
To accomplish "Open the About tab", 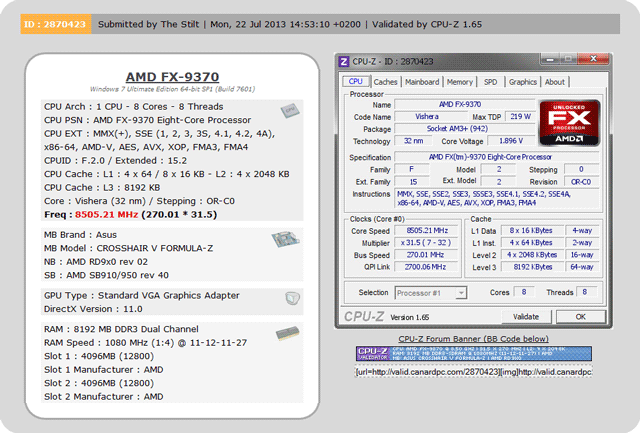I will (555, 82).
